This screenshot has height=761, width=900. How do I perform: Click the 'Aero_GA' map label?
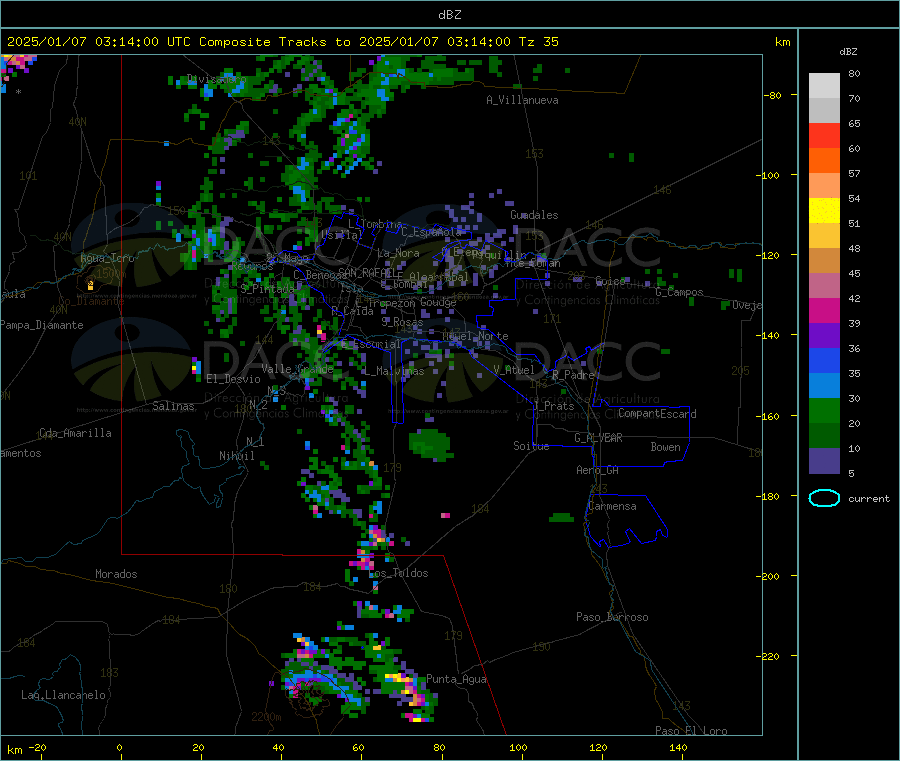pos(598,471)
